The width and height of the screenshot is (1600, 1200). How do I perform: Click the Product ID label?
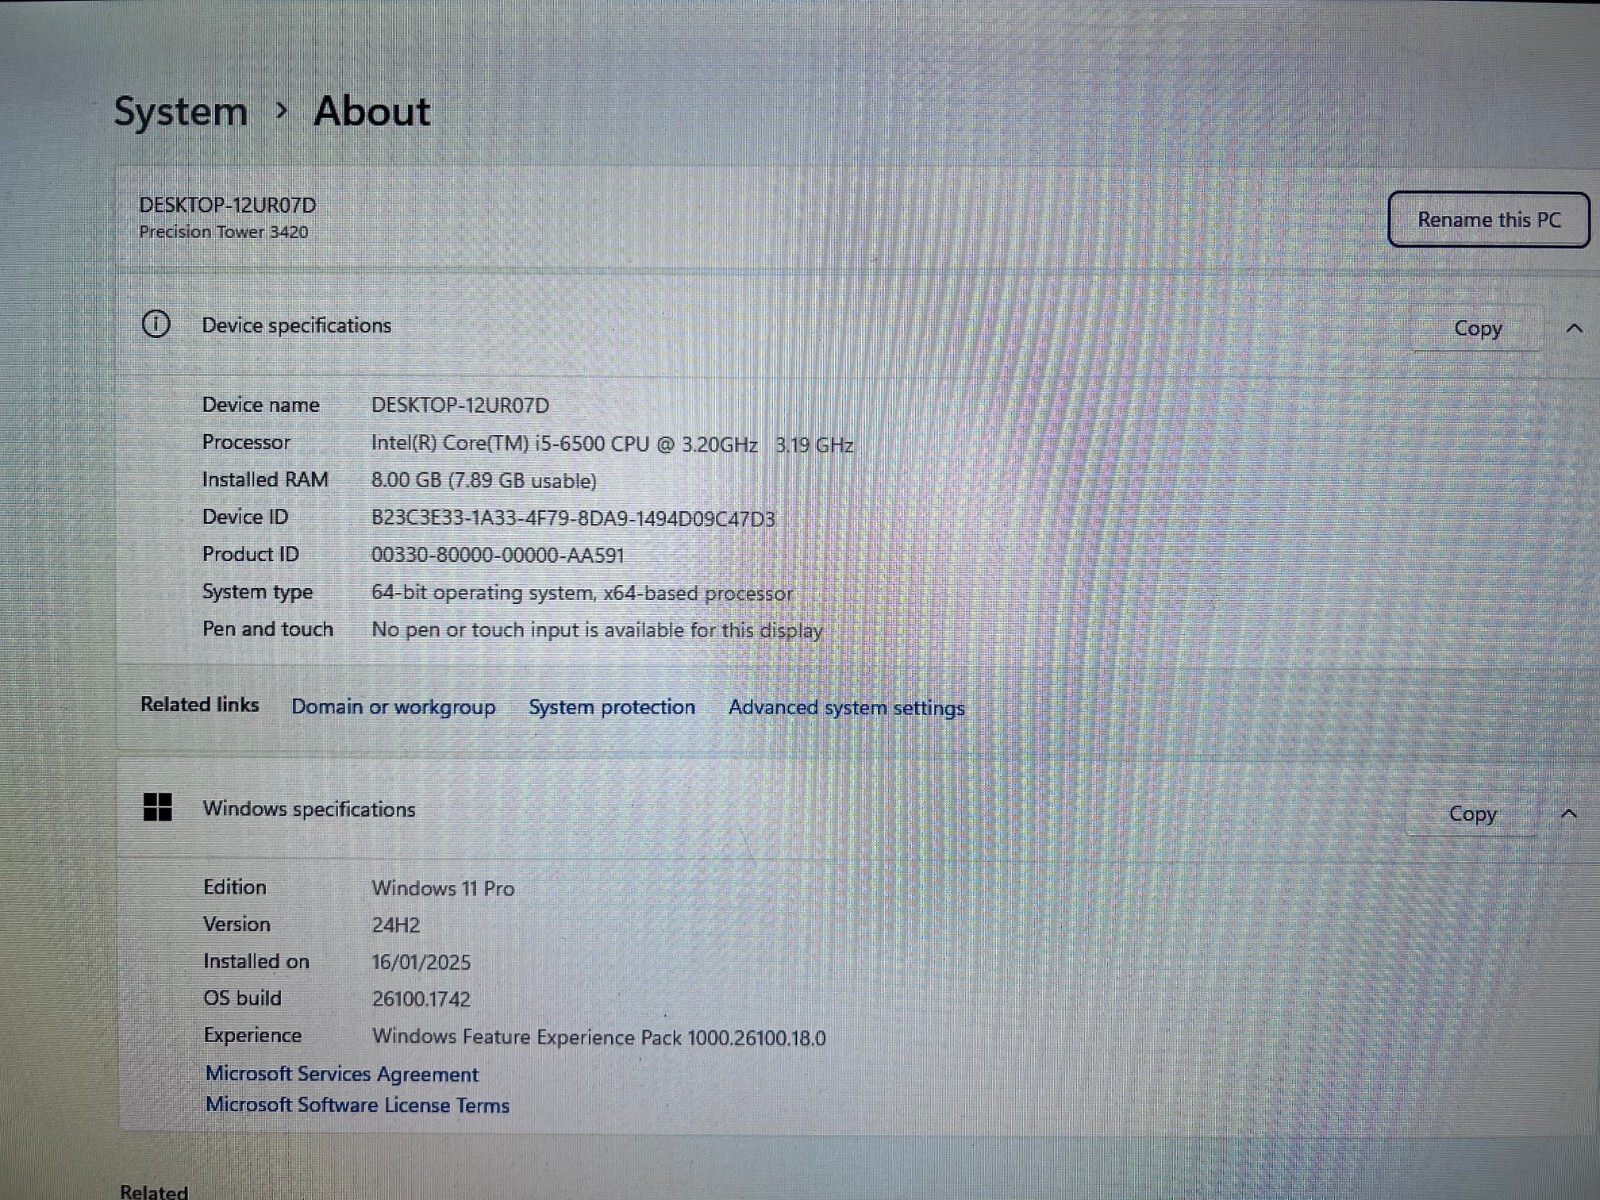250,554
